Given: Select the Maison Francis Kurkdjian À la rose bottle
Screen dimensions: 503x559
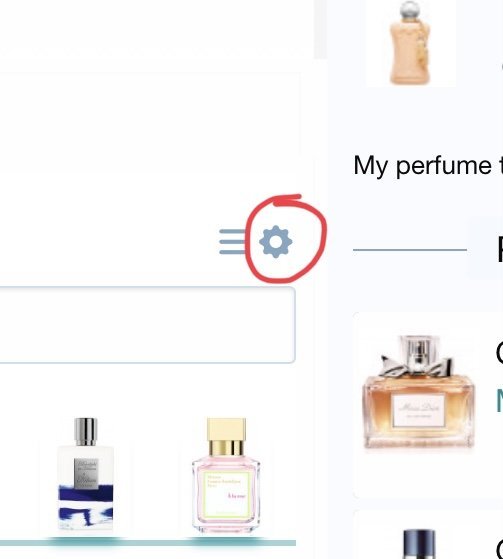Looking at the screenshot, I should 226,476.
